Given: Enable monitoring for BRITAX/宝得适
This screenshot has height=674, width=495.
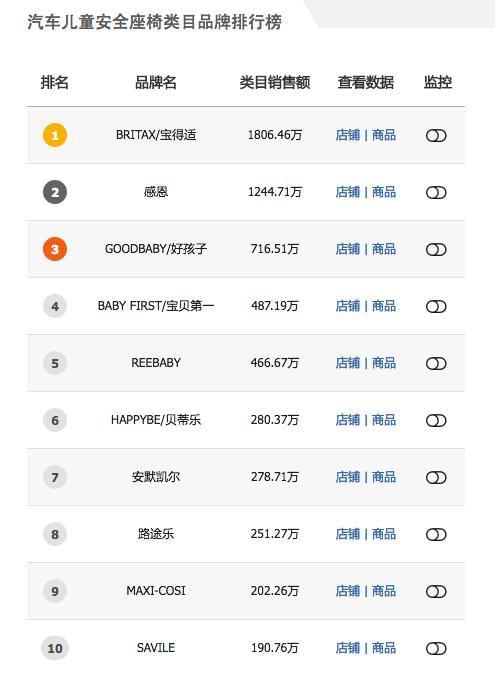Looking at the screenshot, I should [436, 135].
